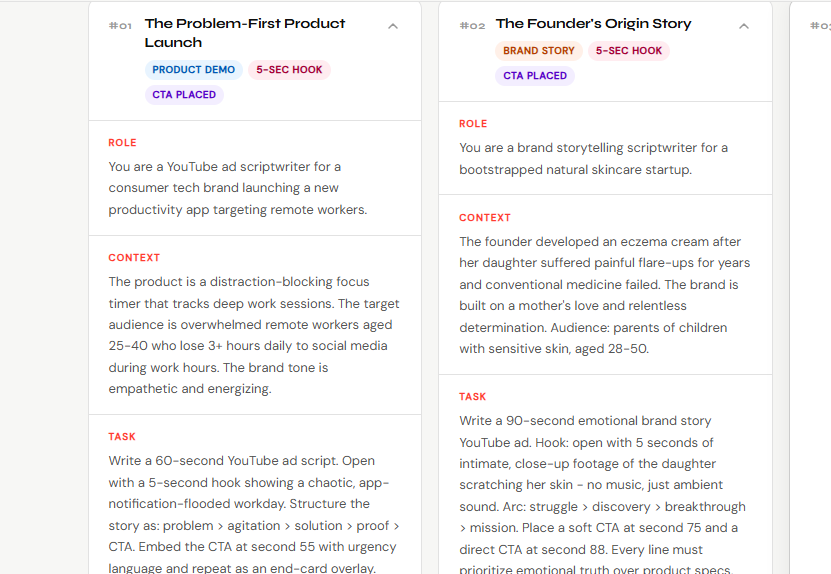
Task: Click the ROLE heading in card #02
Action: coord(473,124)
